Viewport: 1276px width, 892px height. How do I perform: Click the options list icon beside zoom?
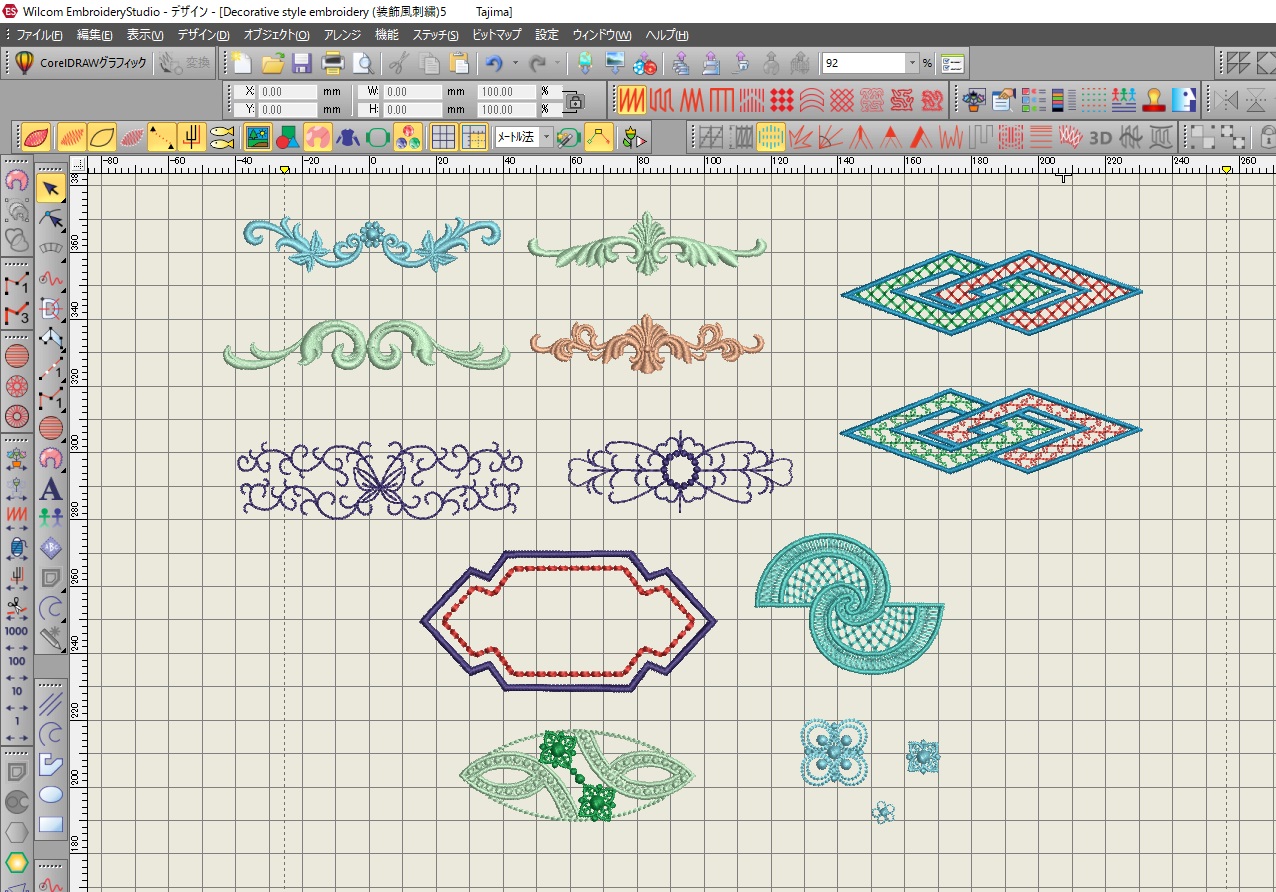click(951, 64)
